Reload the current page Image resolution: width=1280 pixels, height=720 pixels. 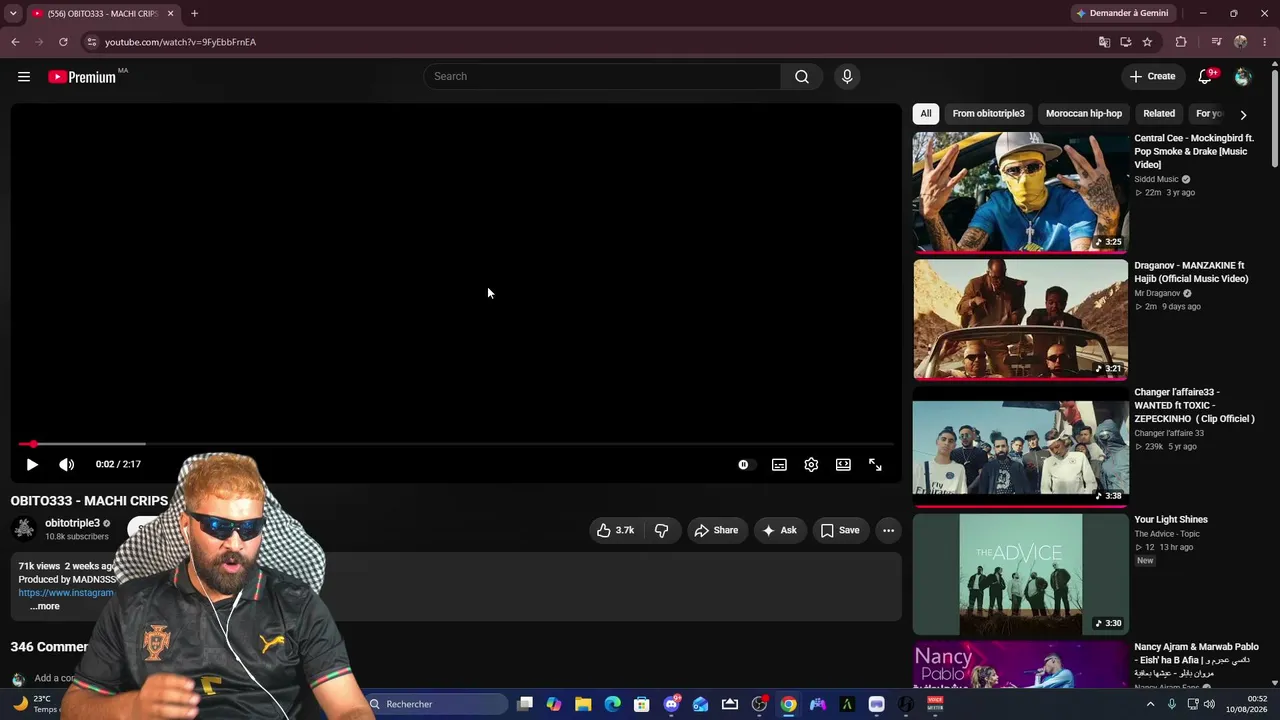point(63,42)
